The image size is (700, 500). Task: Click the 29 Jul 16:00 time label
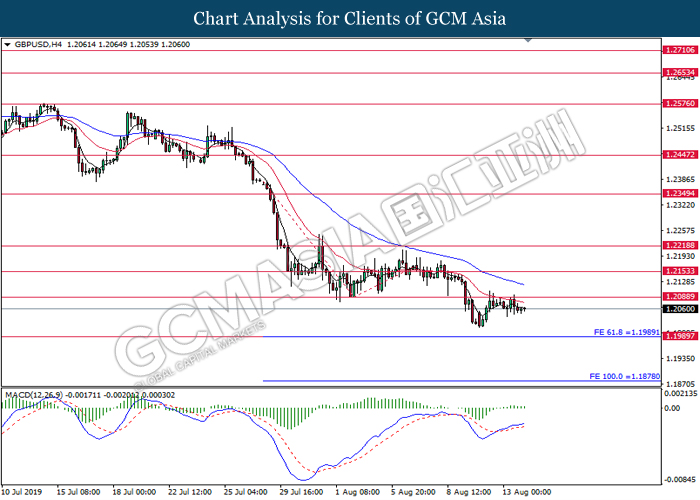tap(301, 492)
